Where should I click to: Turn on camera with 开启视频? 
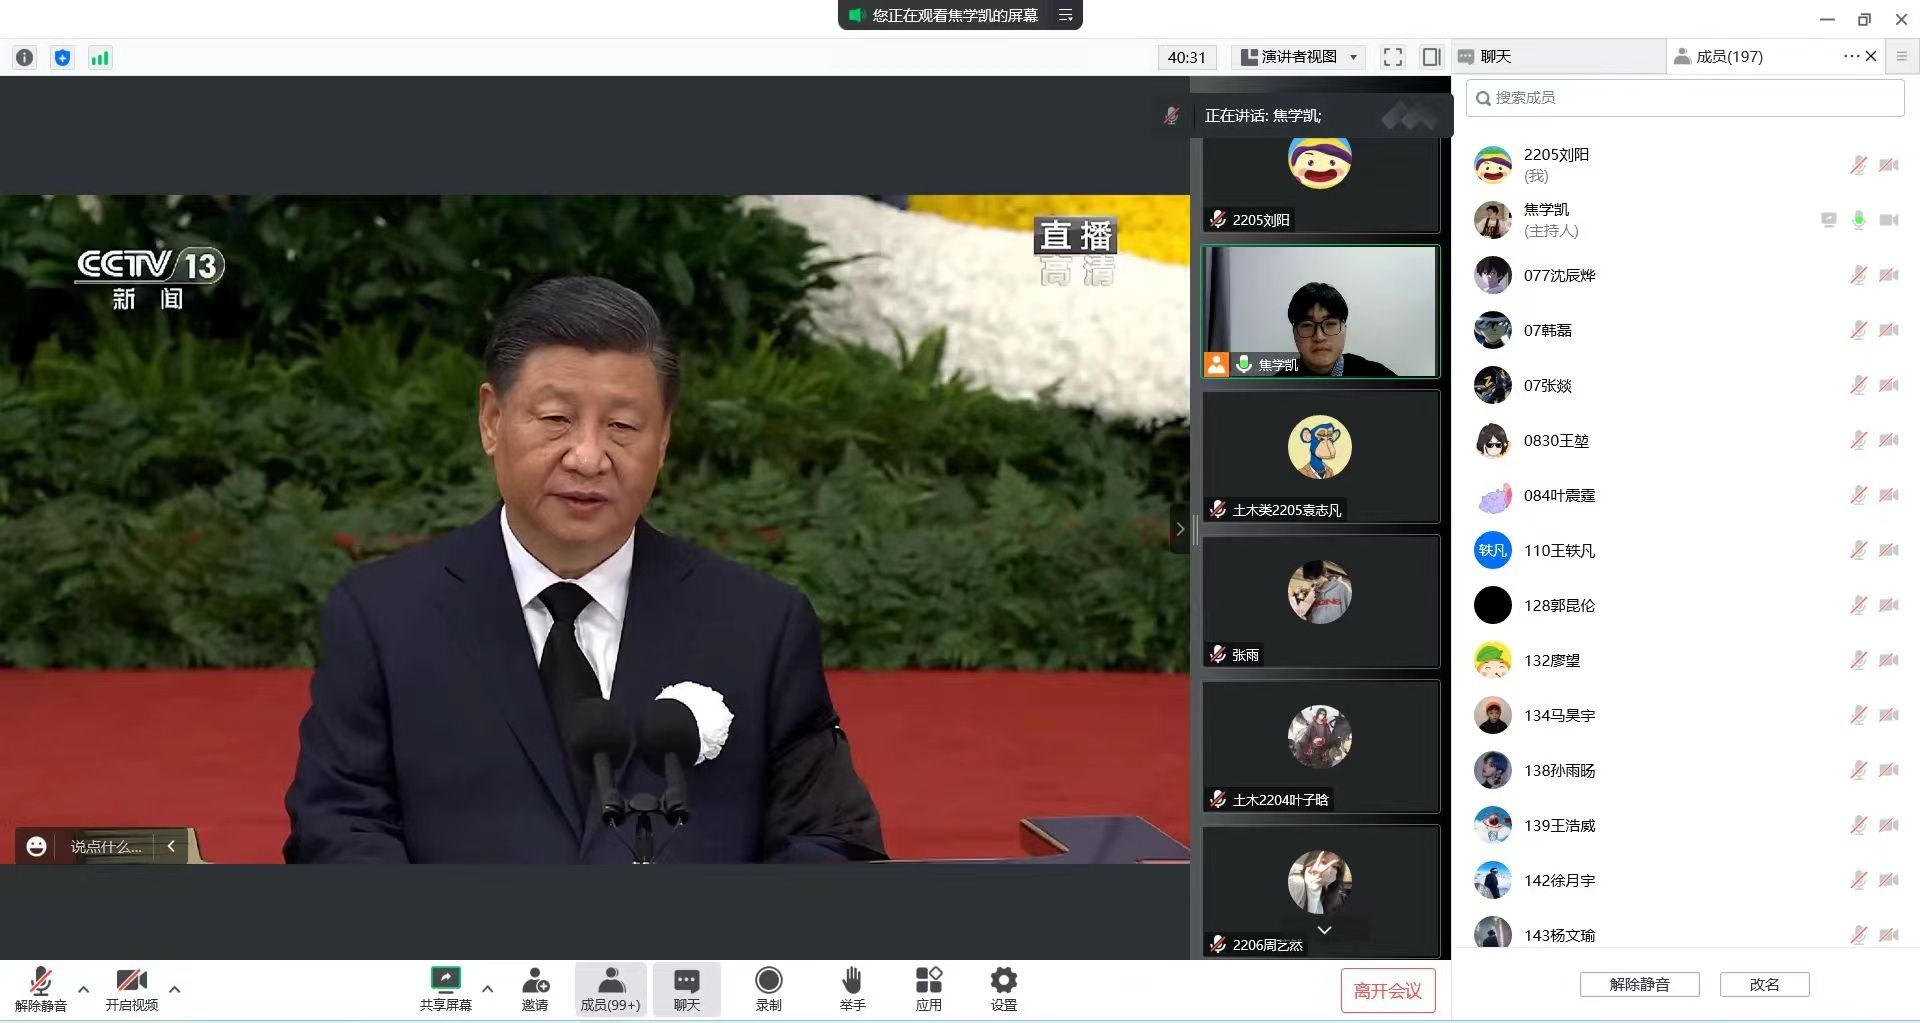(x=132, y=988)
